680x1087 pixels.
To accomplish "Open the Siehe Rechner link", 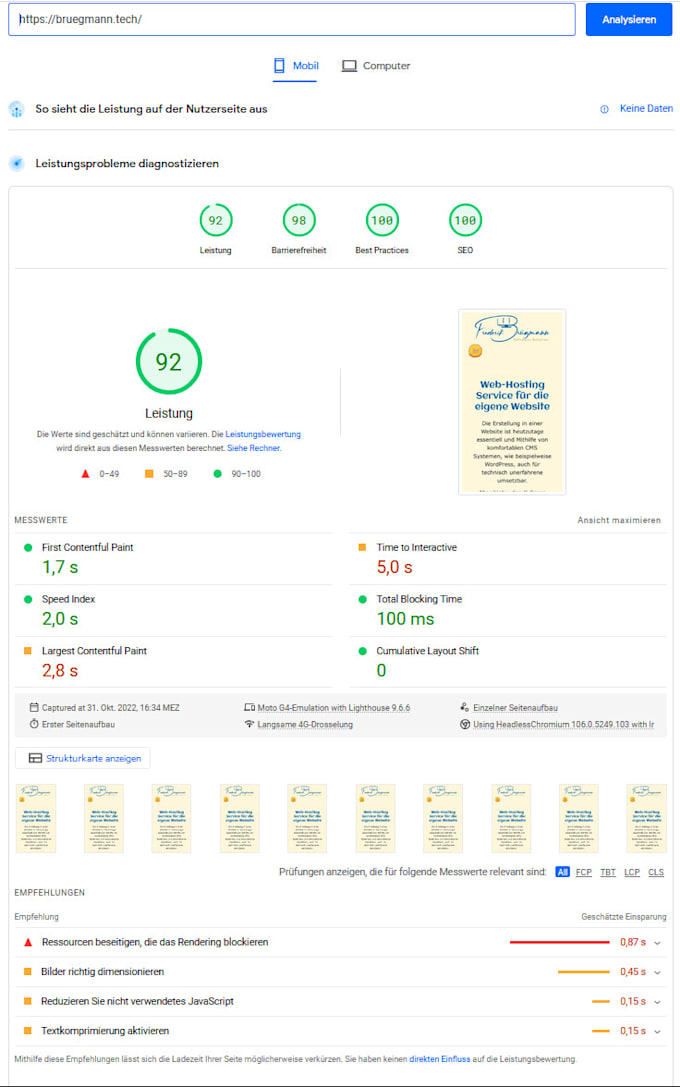I will (x=254, y=448).
